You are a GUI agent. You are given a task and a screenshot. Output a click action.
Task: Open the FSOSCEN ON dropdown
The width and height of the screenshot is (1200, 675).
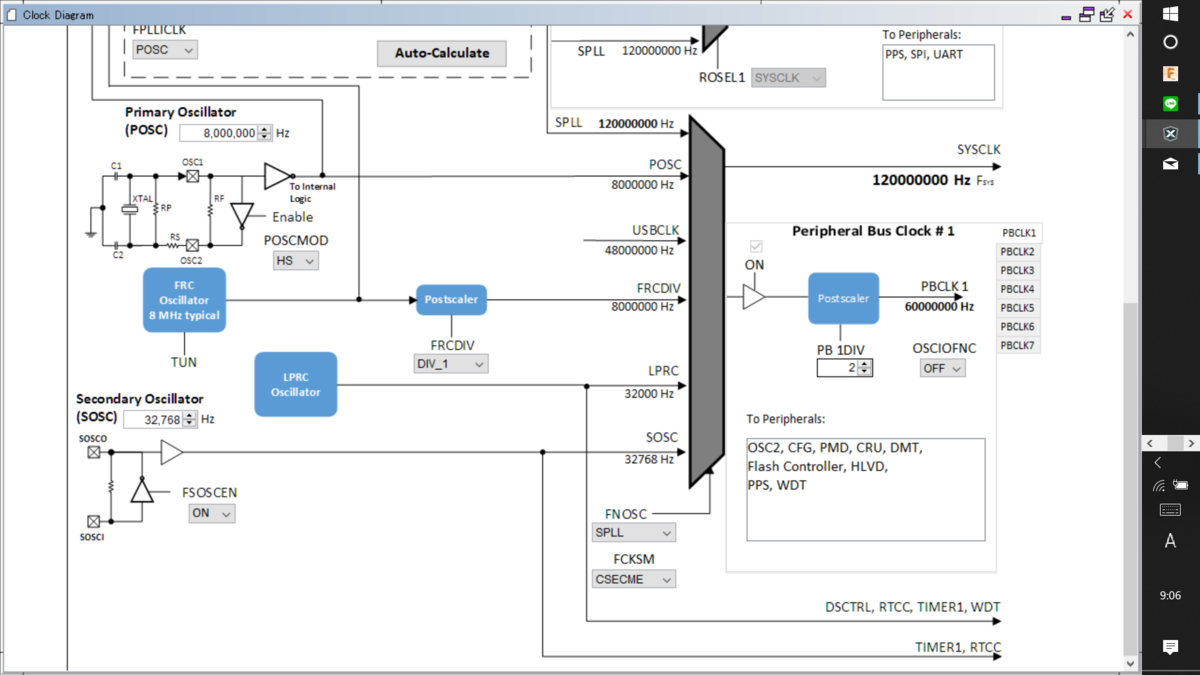[x=212, y=513]
